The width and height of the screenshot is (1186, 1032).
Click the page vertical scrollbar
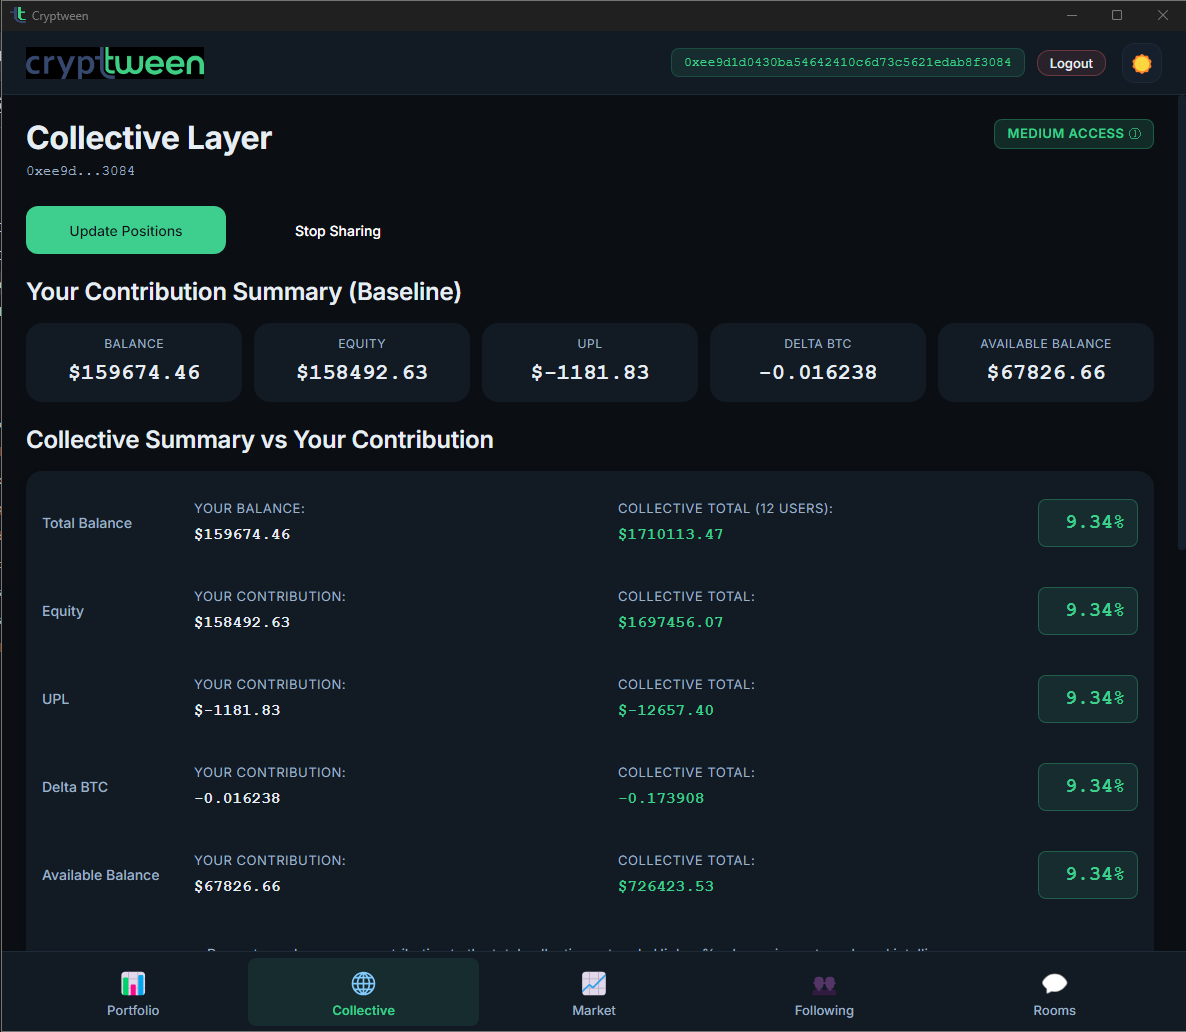(1181, 322)
